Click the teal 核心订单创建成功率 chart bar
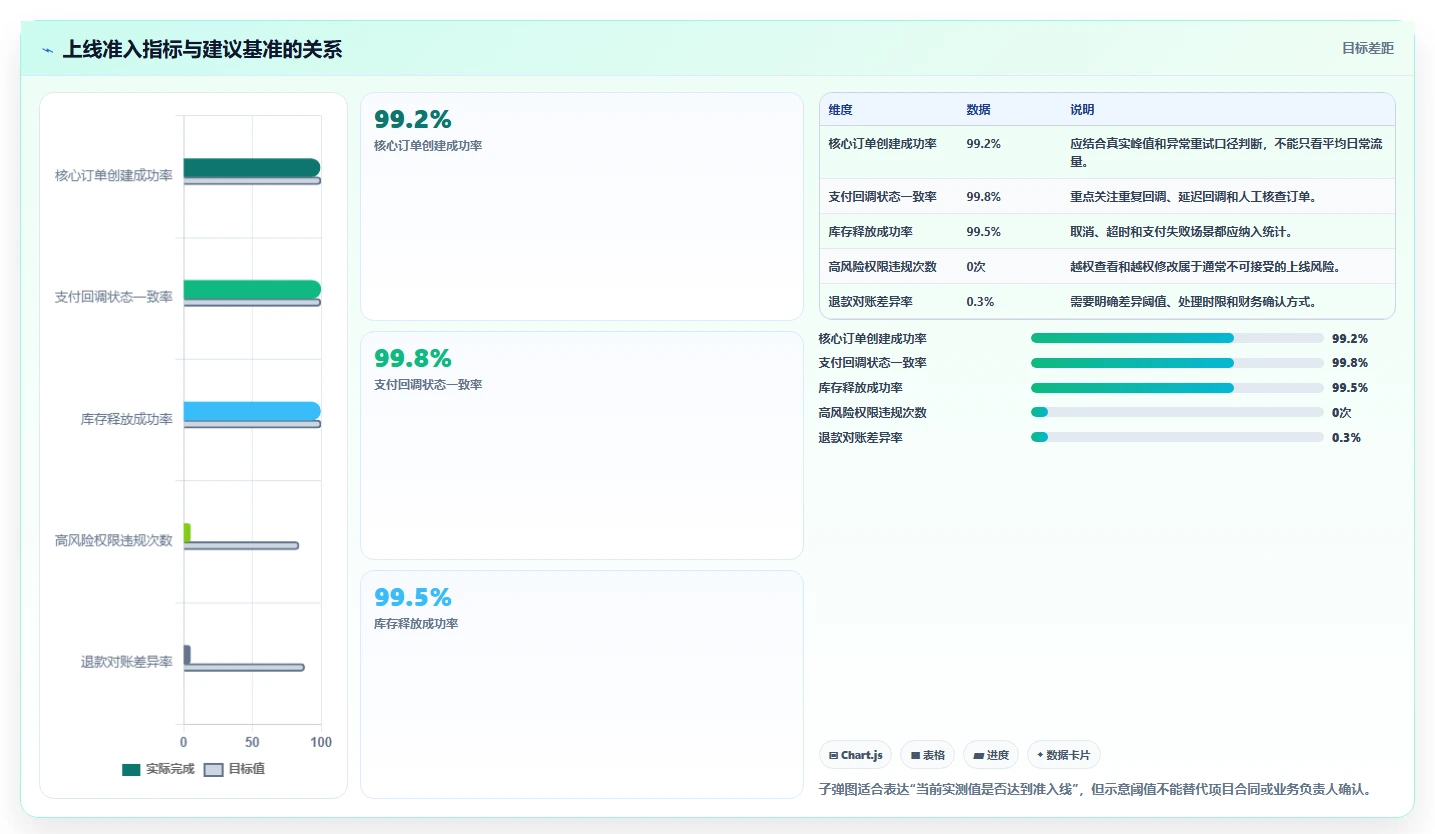 coord(251,167)
